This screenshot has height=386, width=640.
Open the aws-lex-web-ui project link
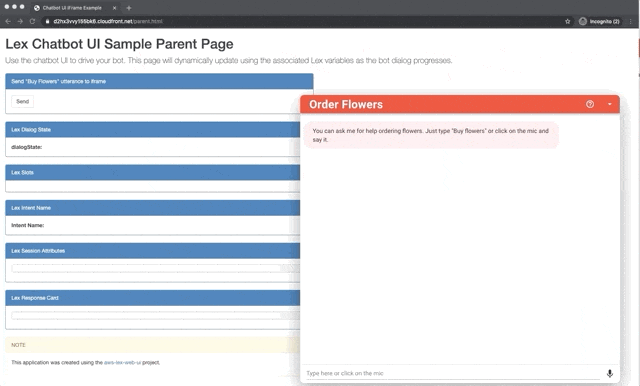click(122, 362)
